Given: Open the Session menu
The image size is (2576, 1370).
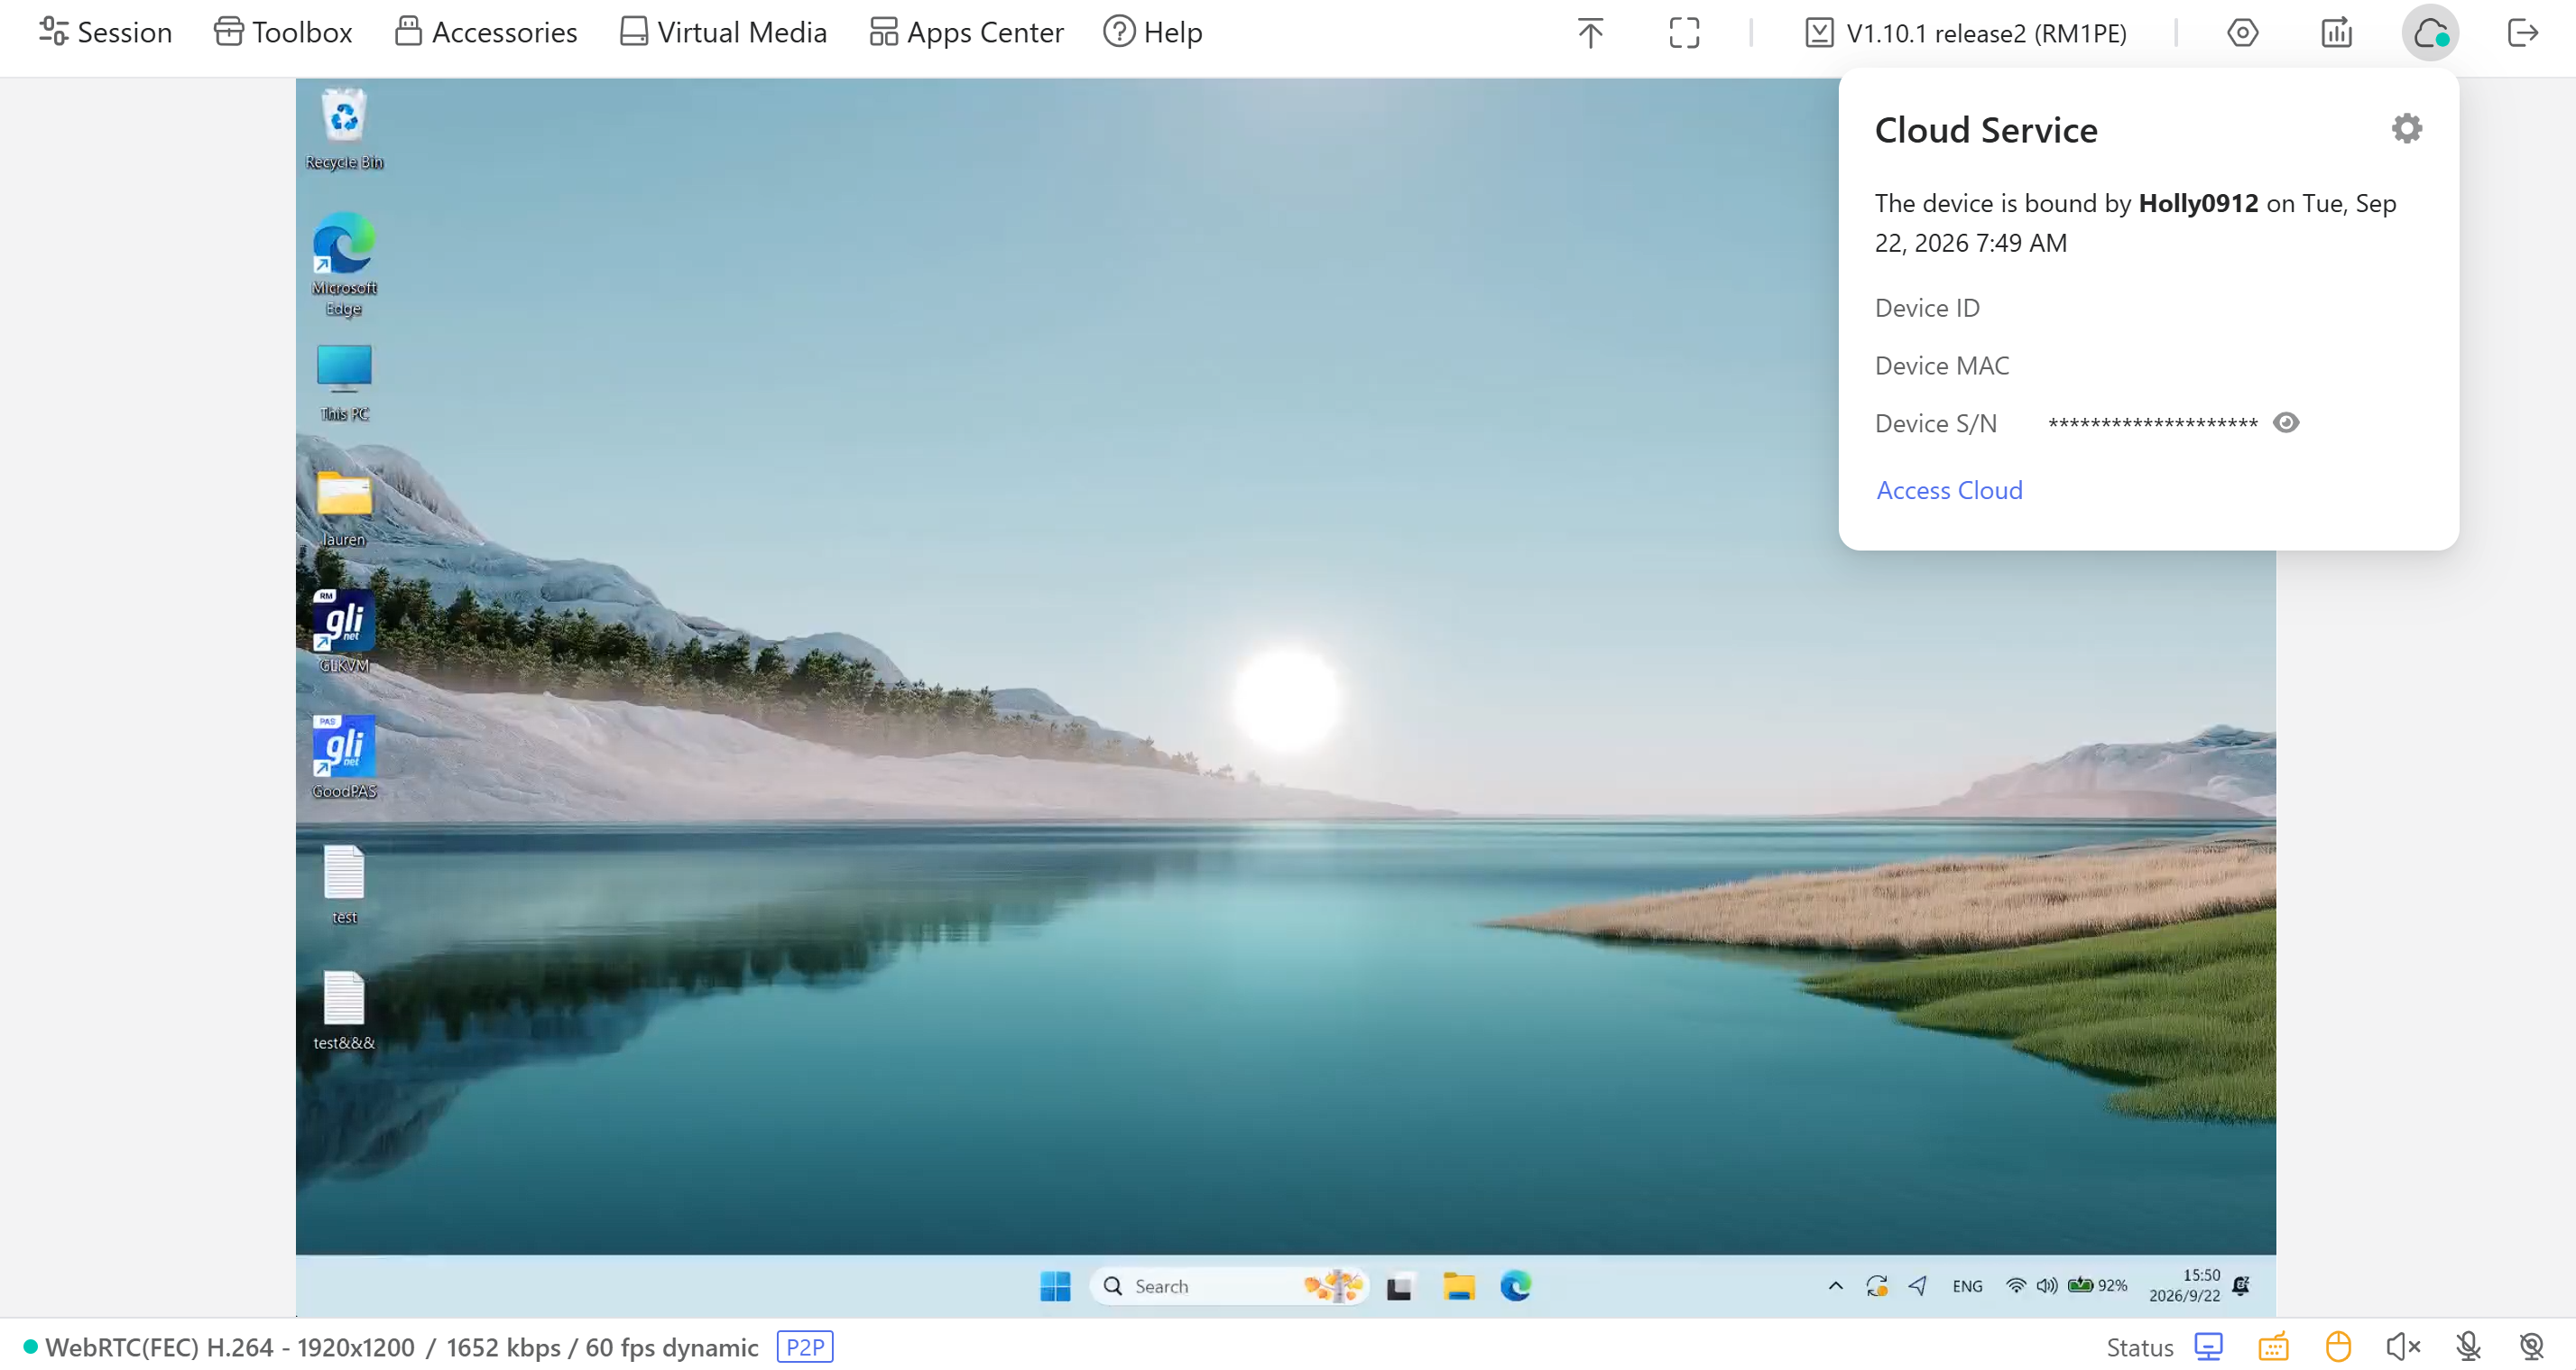Looking at the screenshot, I should click(x=105, y=32).
